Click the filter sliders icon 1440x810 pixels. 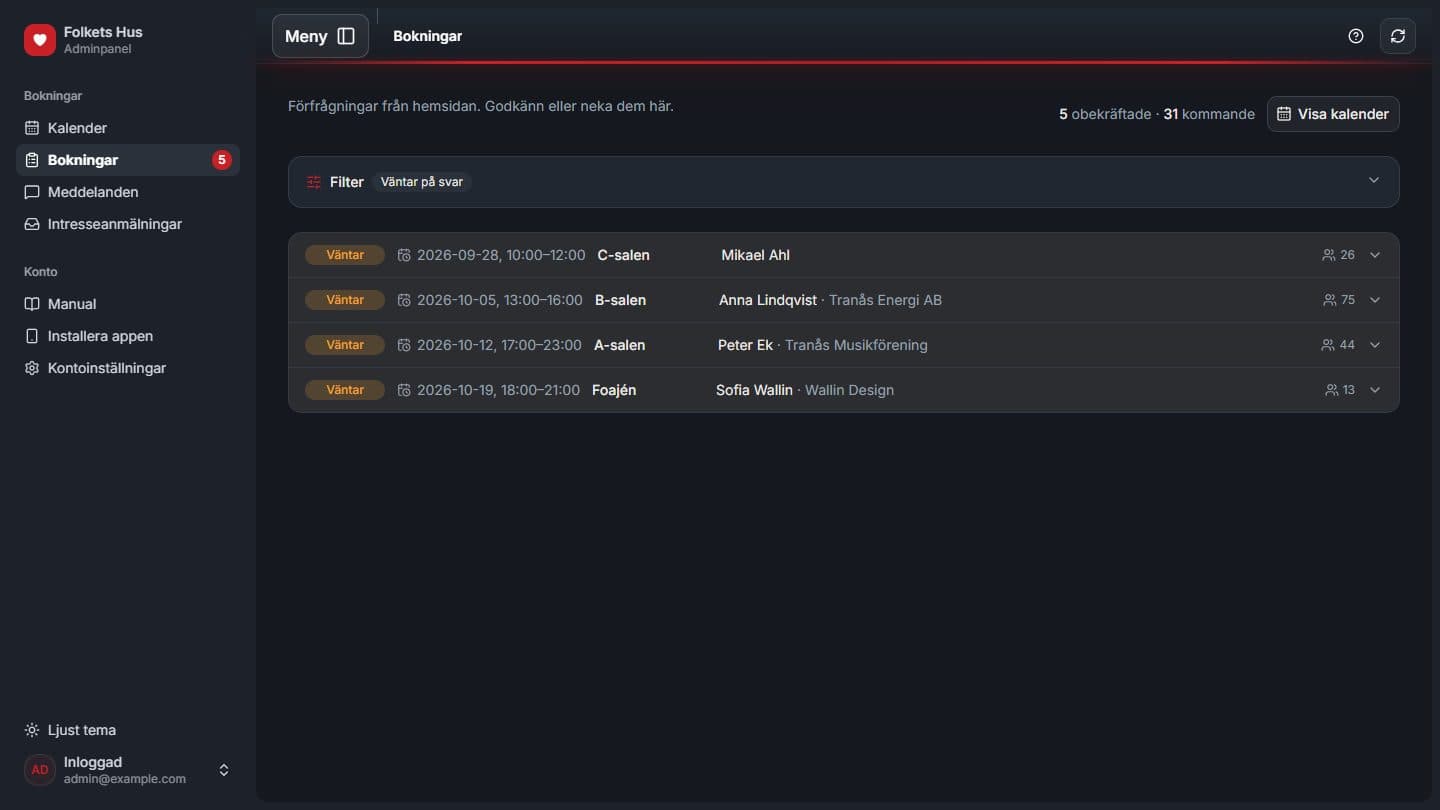[314, 182]
